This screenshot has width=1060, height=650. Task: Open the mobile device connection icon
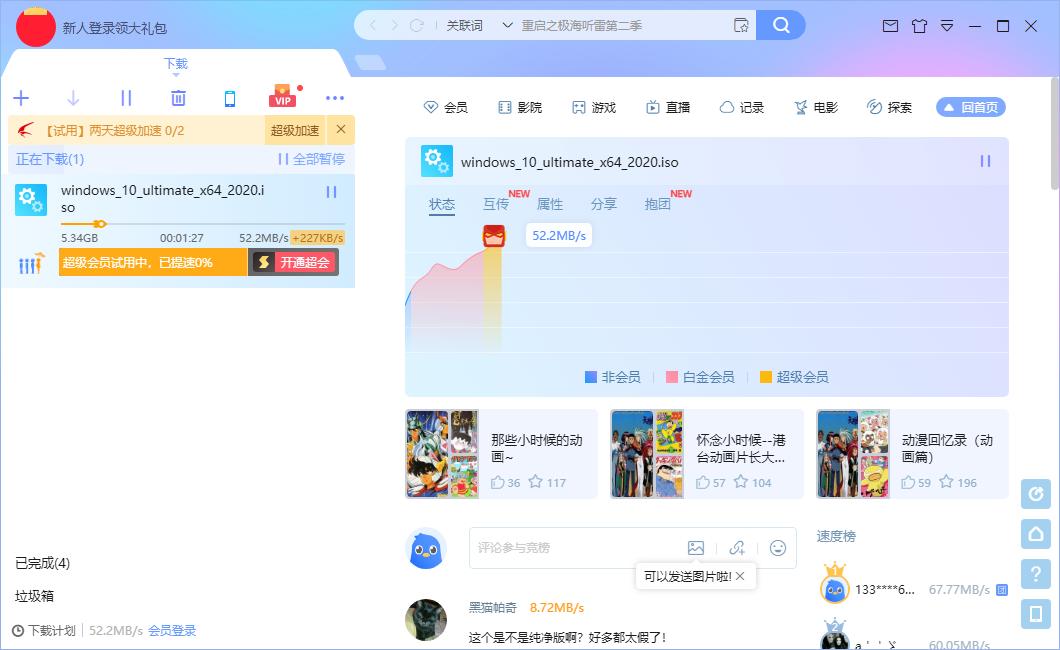click(231, 98)
